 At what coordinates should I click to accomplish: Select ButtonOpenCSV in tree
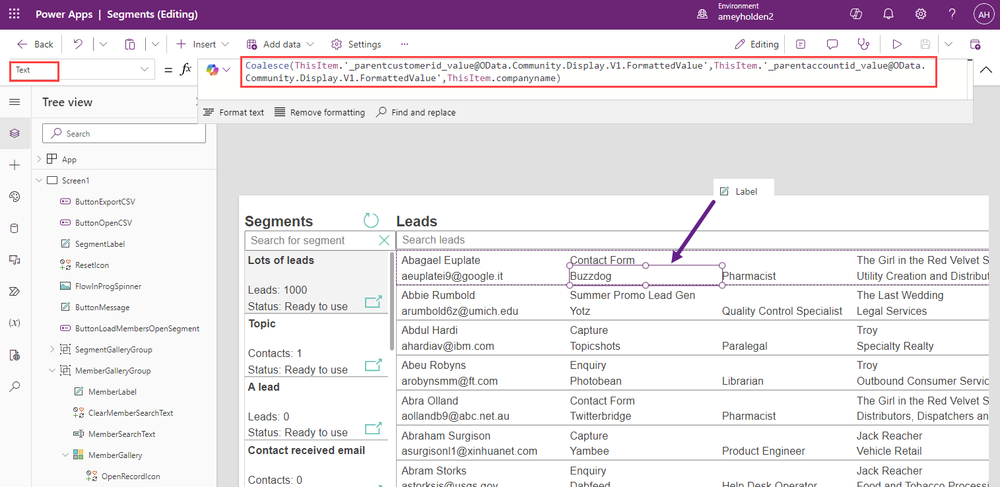point(103,222)
